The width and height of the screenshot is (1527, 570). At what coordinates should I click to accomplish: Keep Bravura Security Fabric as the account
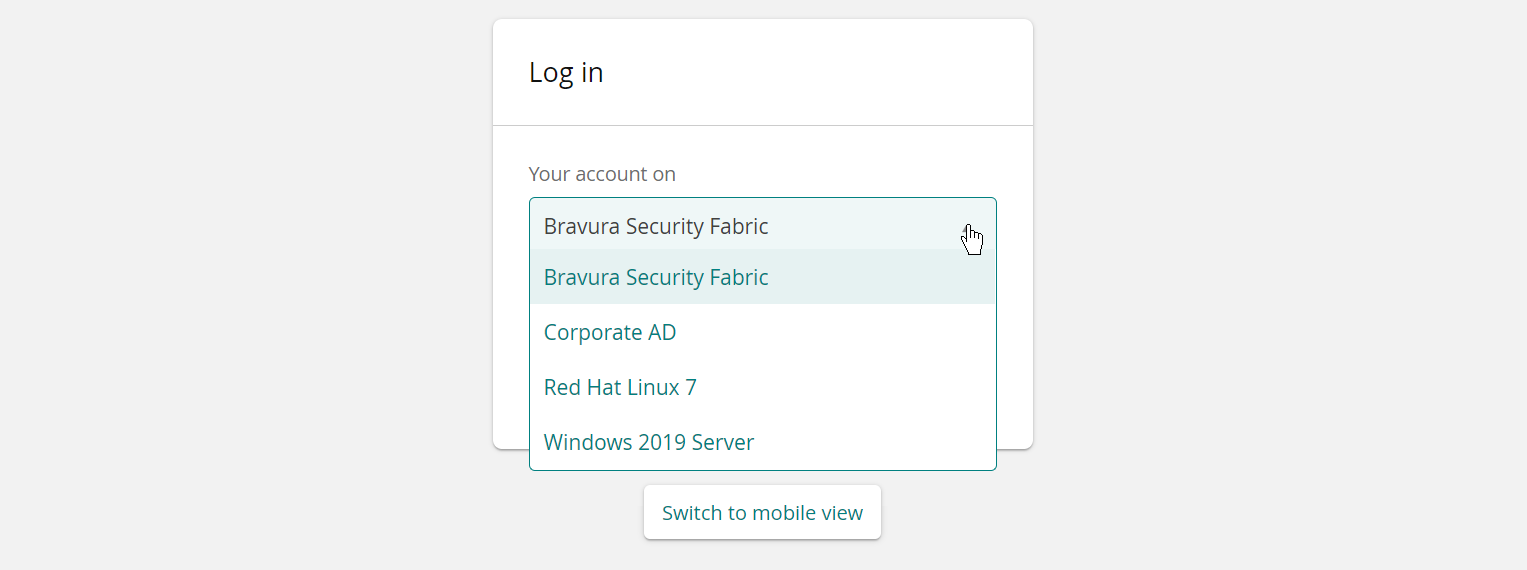[x=656, y=277]
